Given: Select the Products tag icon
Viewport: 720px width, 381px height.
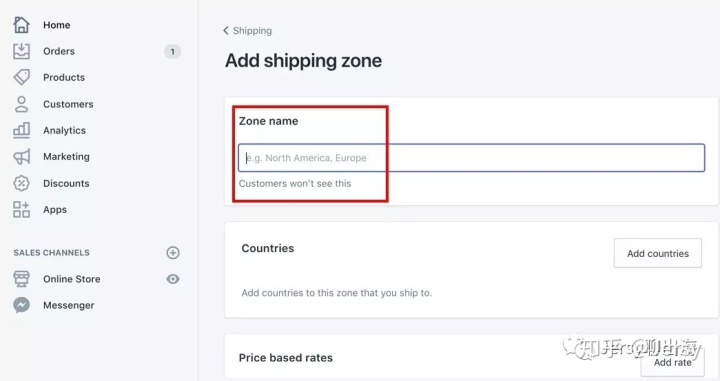Looking at the screenshot, I should (x=21, y=77).
